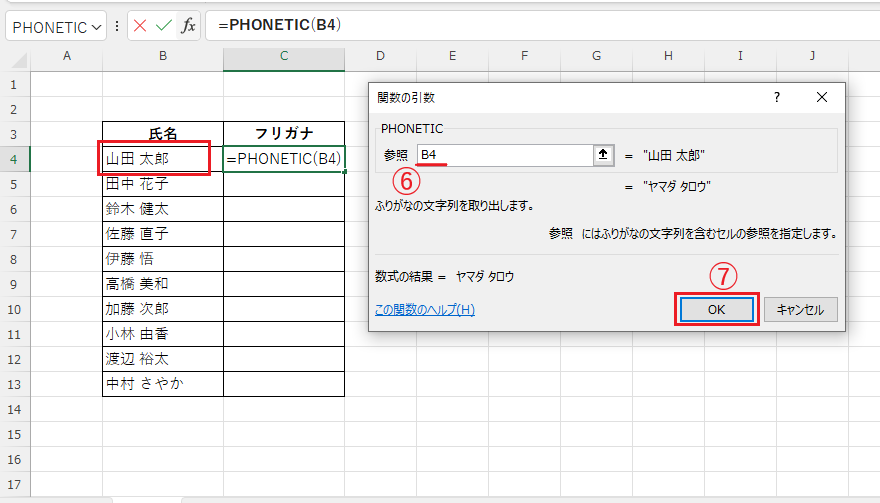880x503 pixels.
Task: Click the フリガナ header cell
Action: pos(284,134)
